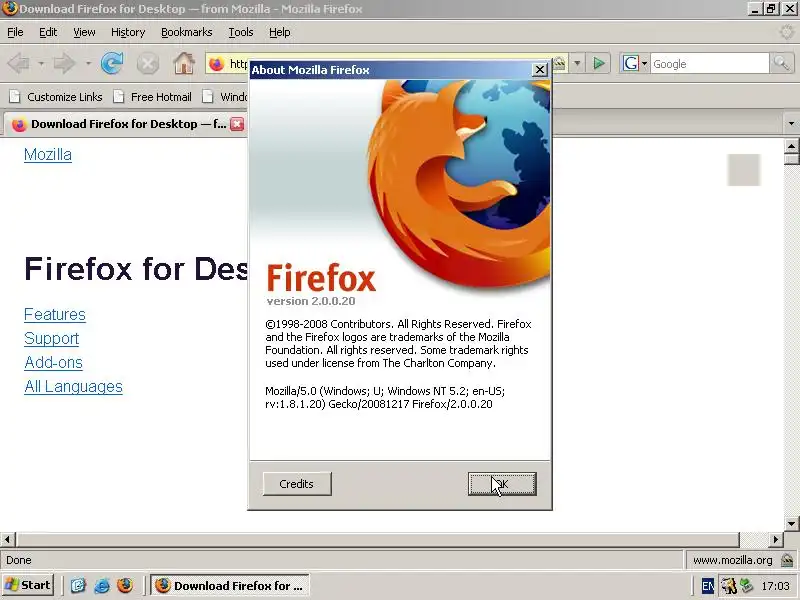Click the up arrow on the vertical scrollbar
The image size is (800, 600).
(791, 146)
